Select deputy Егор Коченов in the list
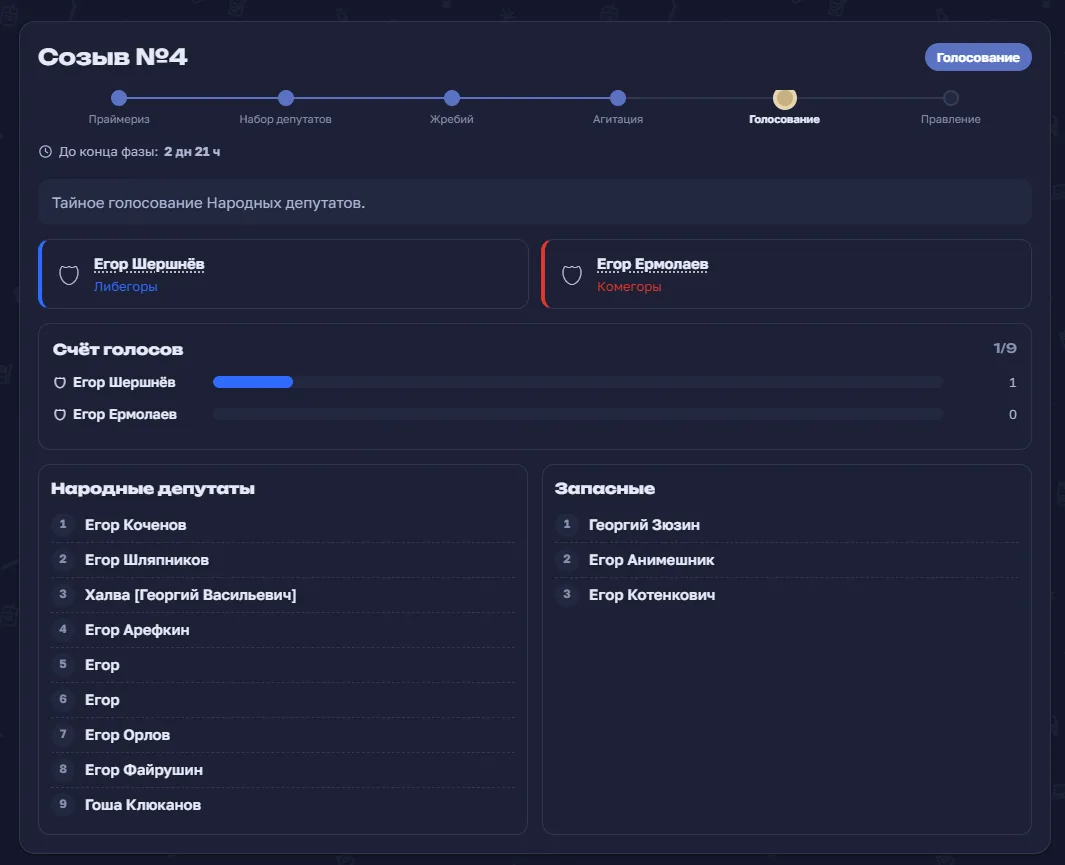The width and height of the screenshot is (1065, 865). 283,525
